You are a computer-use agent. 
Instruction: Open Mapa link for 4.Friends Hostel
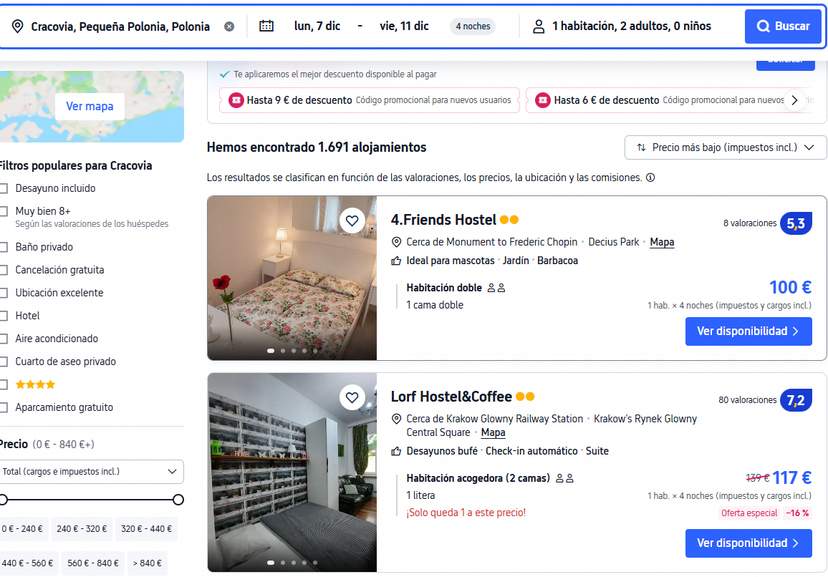point(662,242)
